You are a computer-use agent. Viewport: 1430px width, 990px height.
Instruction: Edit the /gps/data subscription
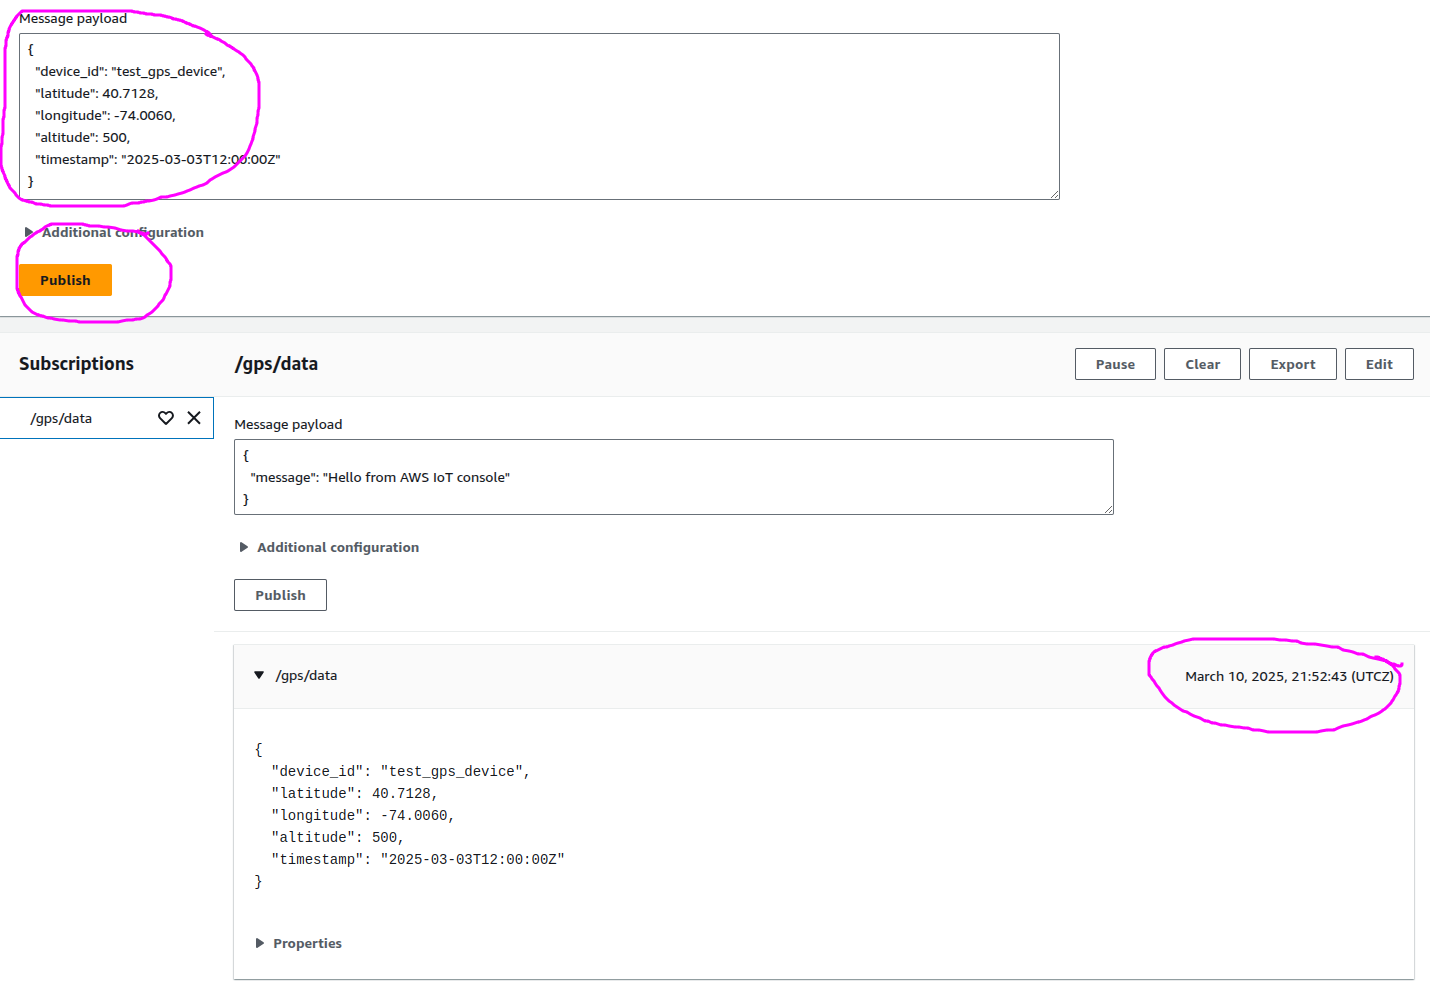(x=1378, y=364)
